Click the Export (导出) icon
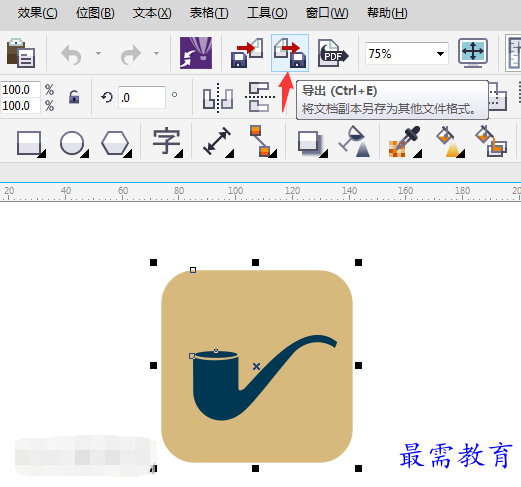Screen dimensions: 521x487 click(x=290, y=53)
